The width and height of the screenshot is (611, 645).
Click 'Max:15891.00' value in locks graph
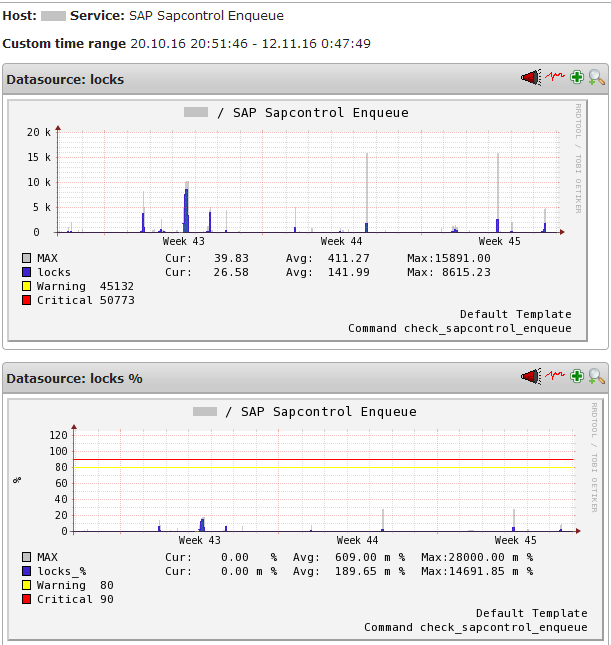pyautogui.click(x=449, y=258)
